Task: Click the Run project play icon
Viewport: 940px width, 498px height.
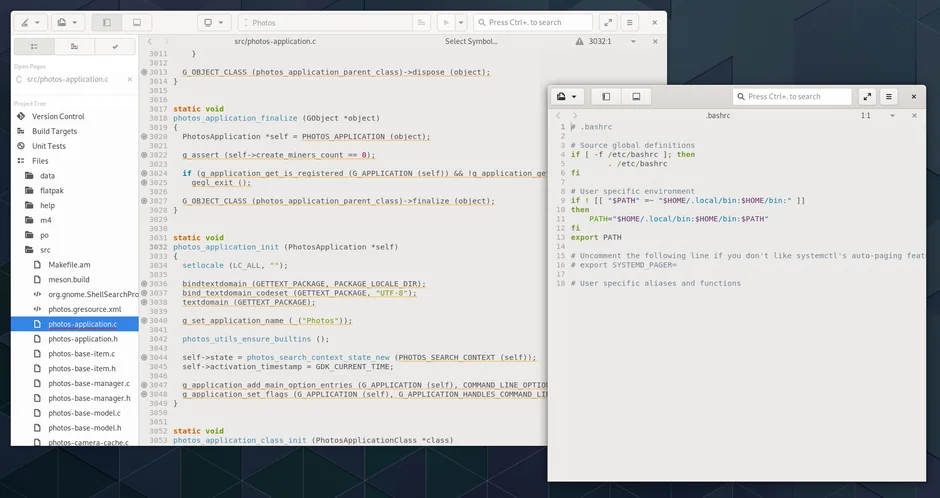Action: click(x=445, y=22)
